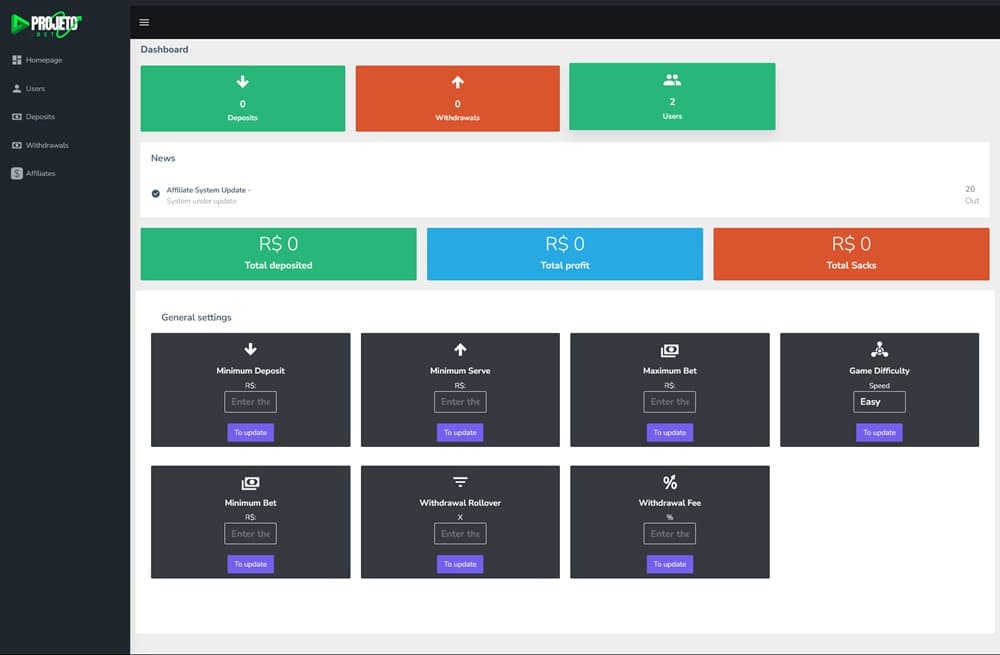1000x655 pixels.
Task: Focus the Minimum Bet amount field
Action: [250, 534]
